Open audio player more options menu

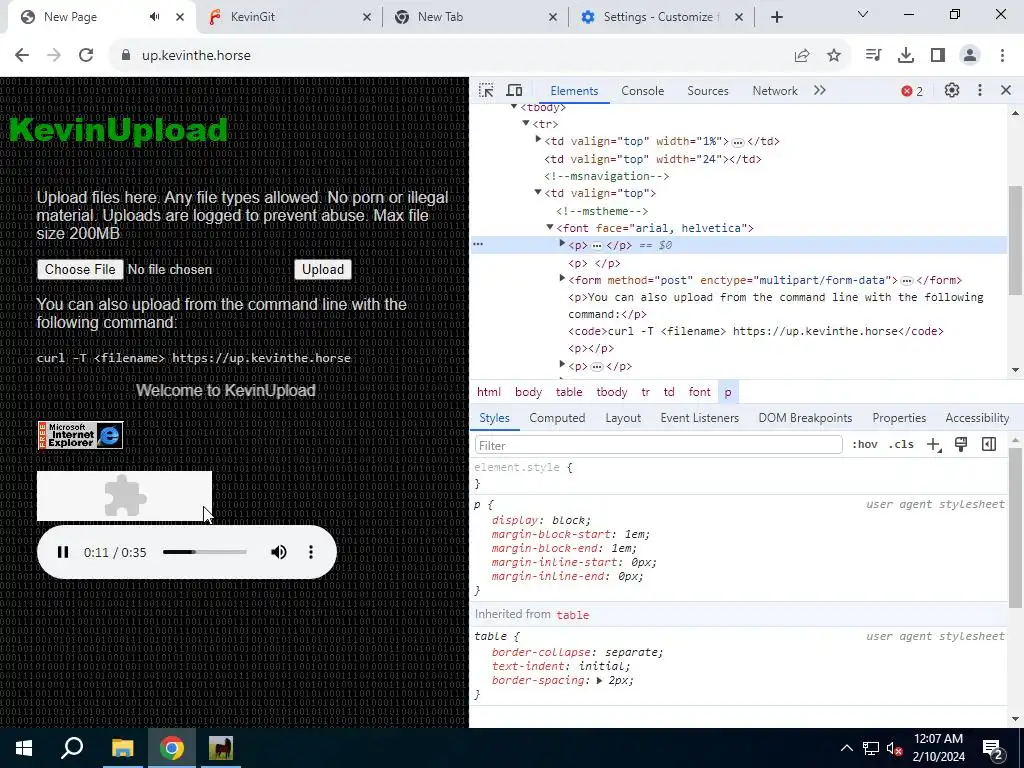point(311,552)
